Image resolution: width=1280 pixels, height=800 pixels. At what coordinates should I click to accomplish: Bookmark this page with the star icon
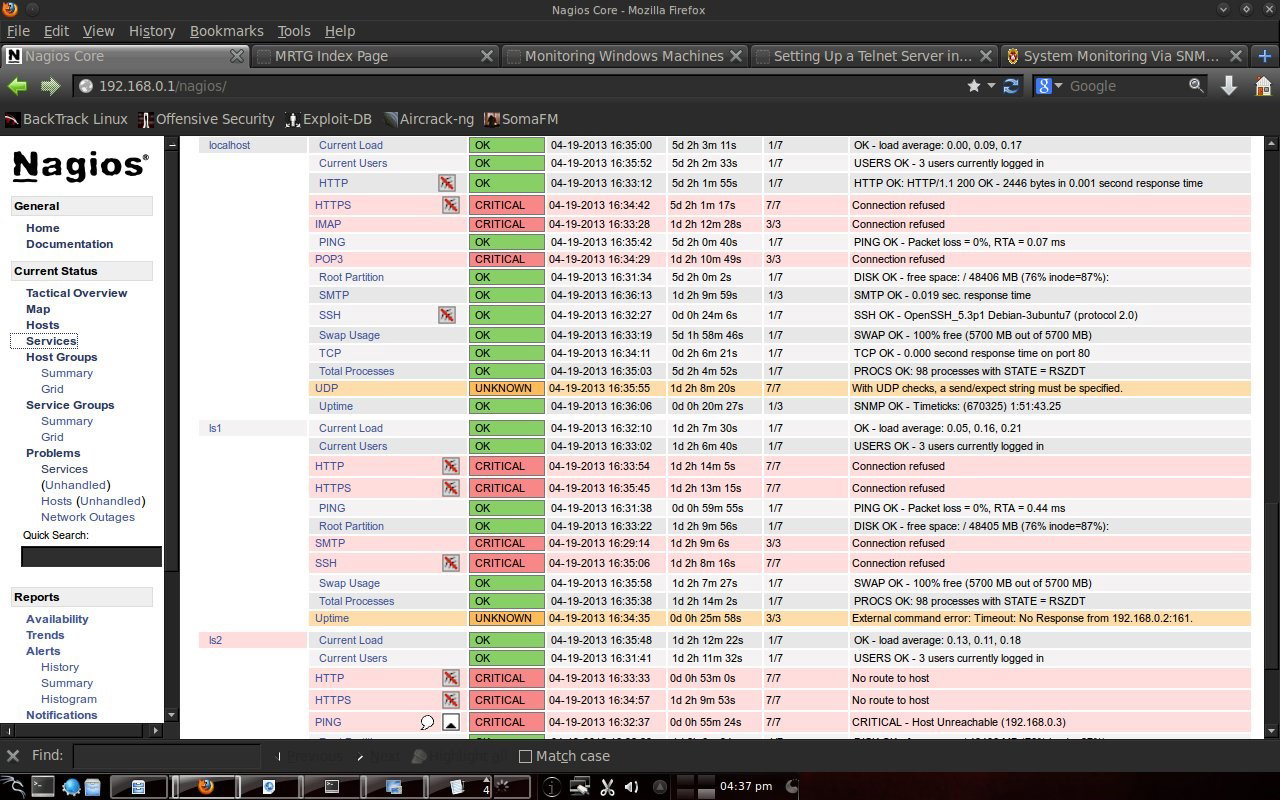tap(974, 86)
